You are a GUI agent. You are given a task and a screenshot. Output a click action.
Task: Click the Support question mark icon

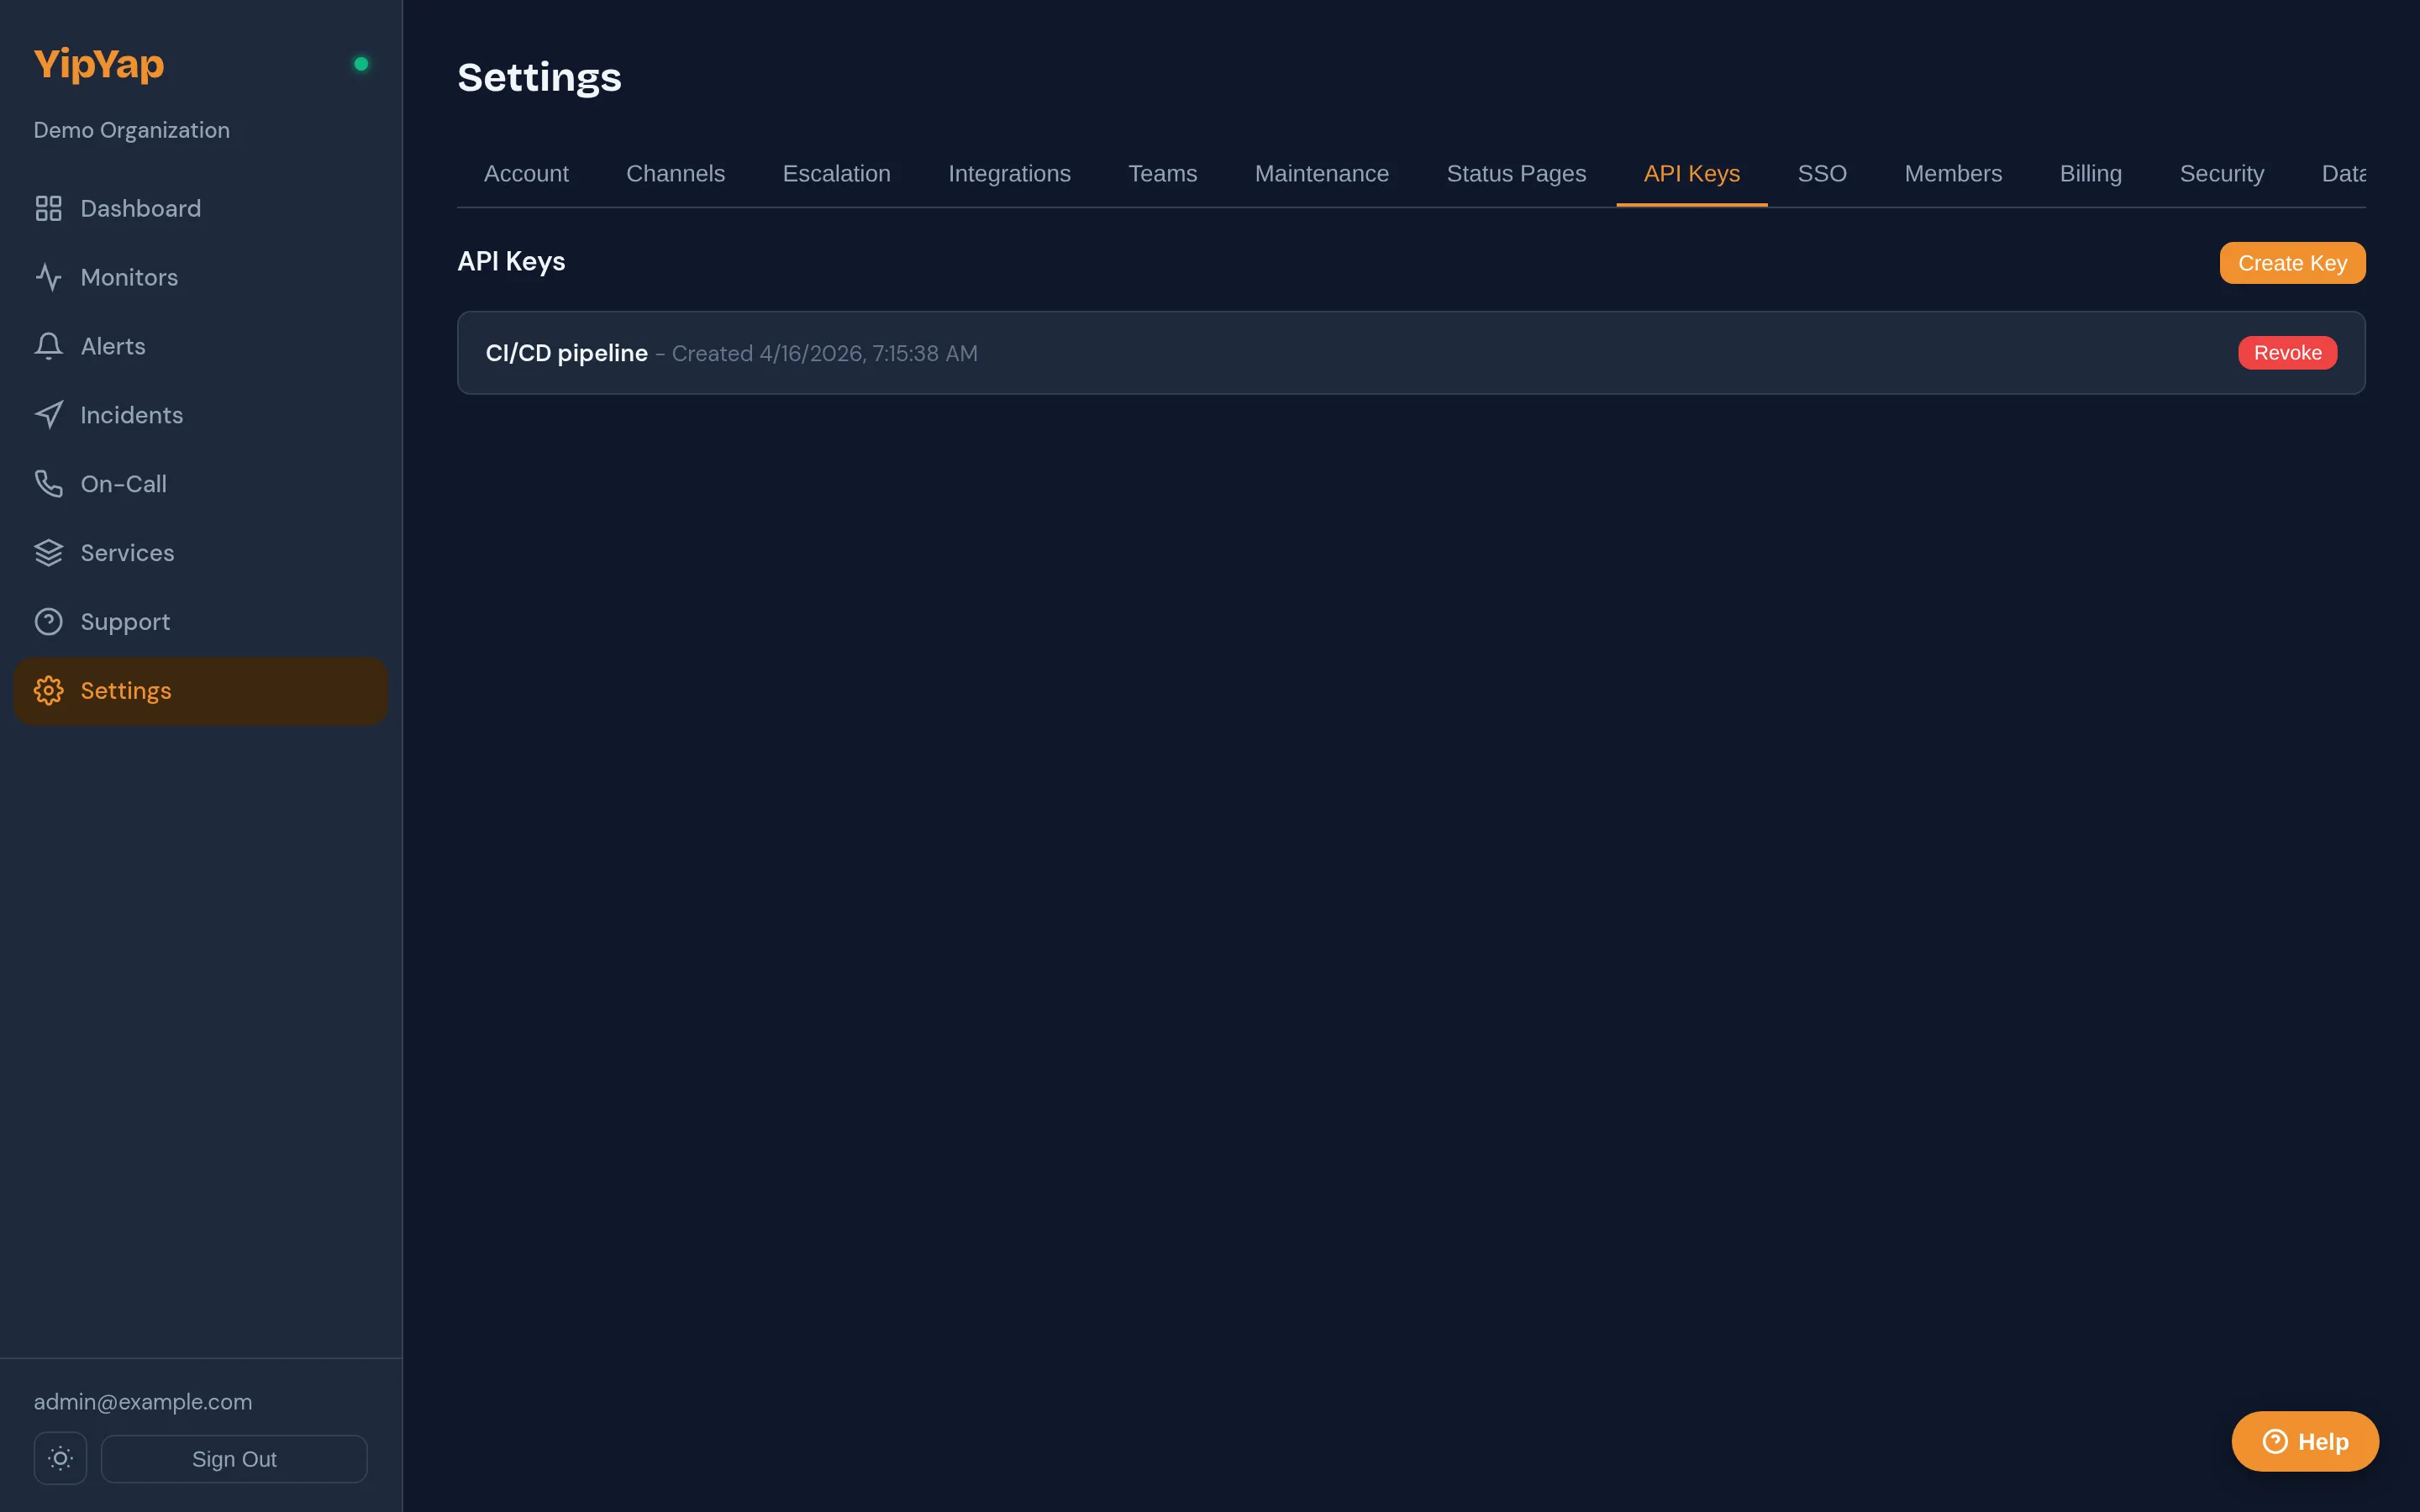coord(48,621)
